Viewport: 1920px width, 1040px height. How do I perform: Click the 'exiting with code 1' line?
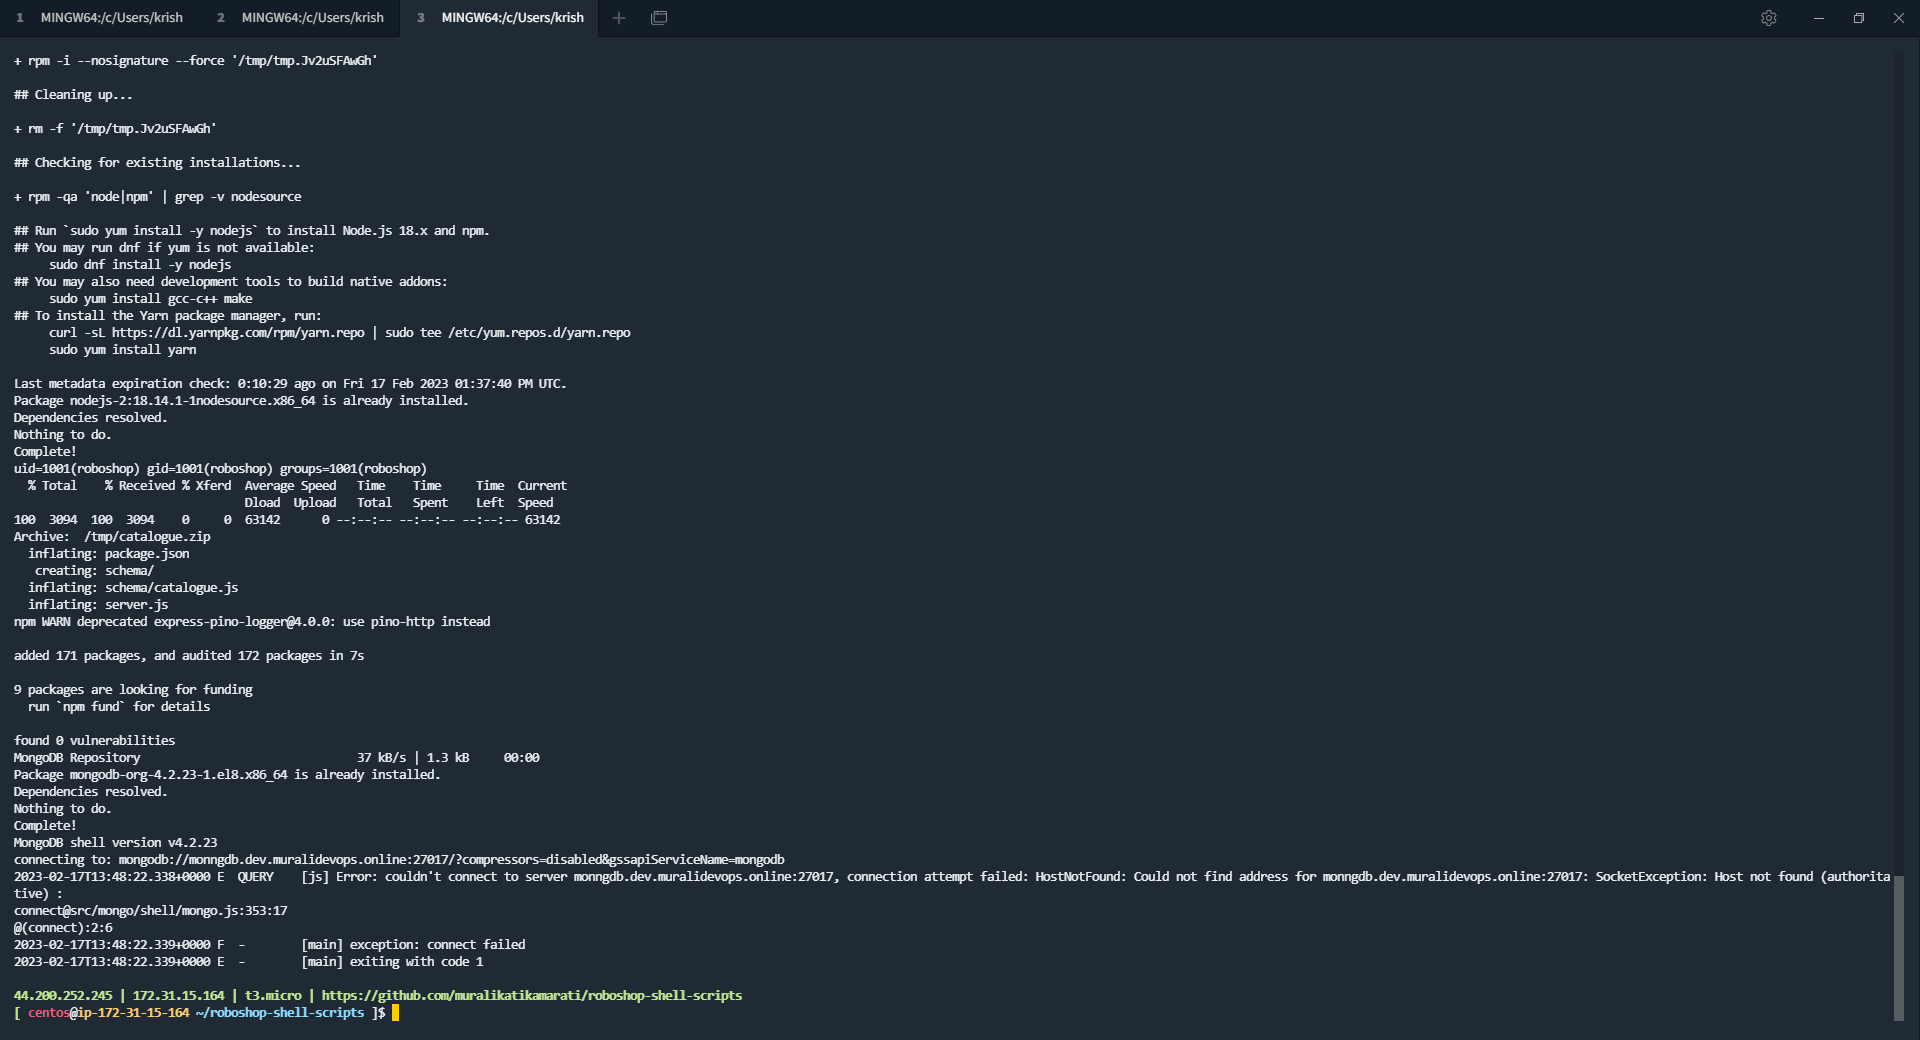[x=249, y=962]
